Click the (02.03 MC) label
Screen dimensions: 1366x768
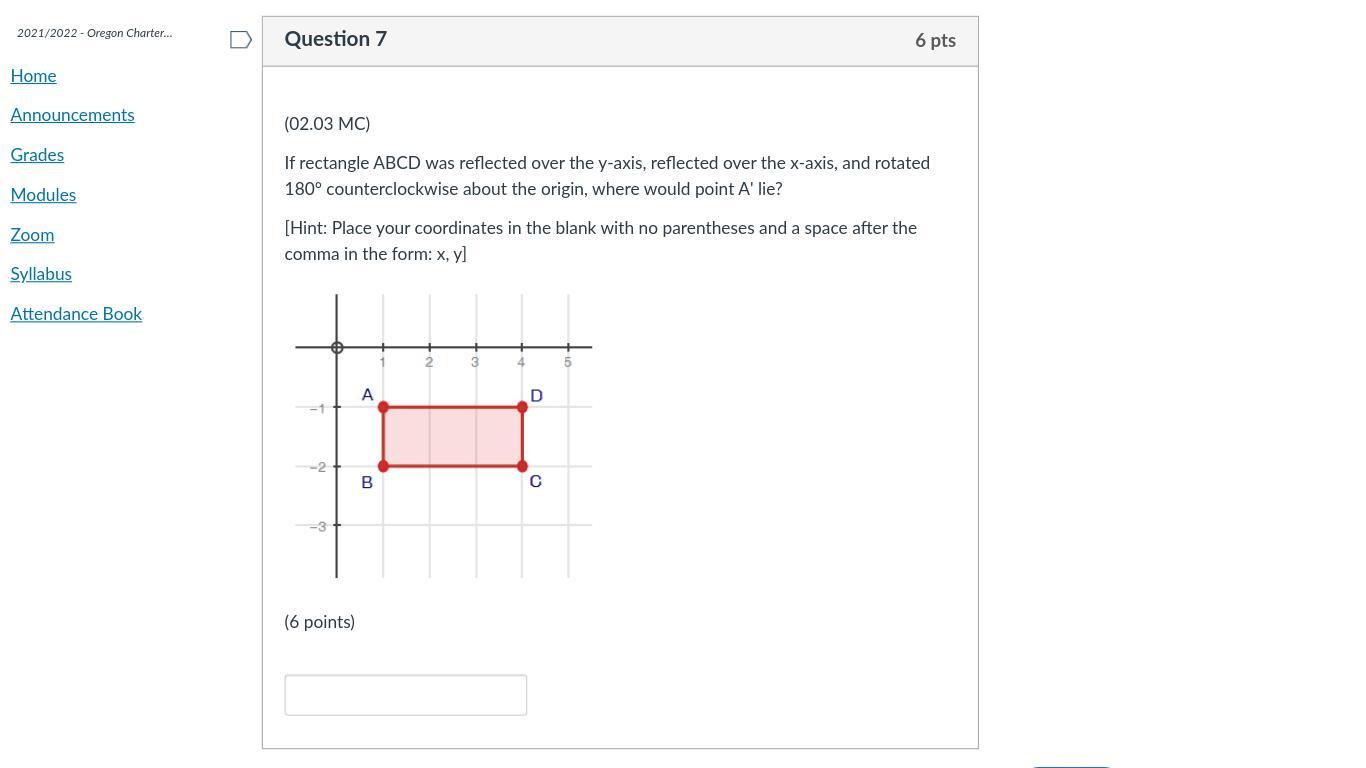[x=327, y=124]
